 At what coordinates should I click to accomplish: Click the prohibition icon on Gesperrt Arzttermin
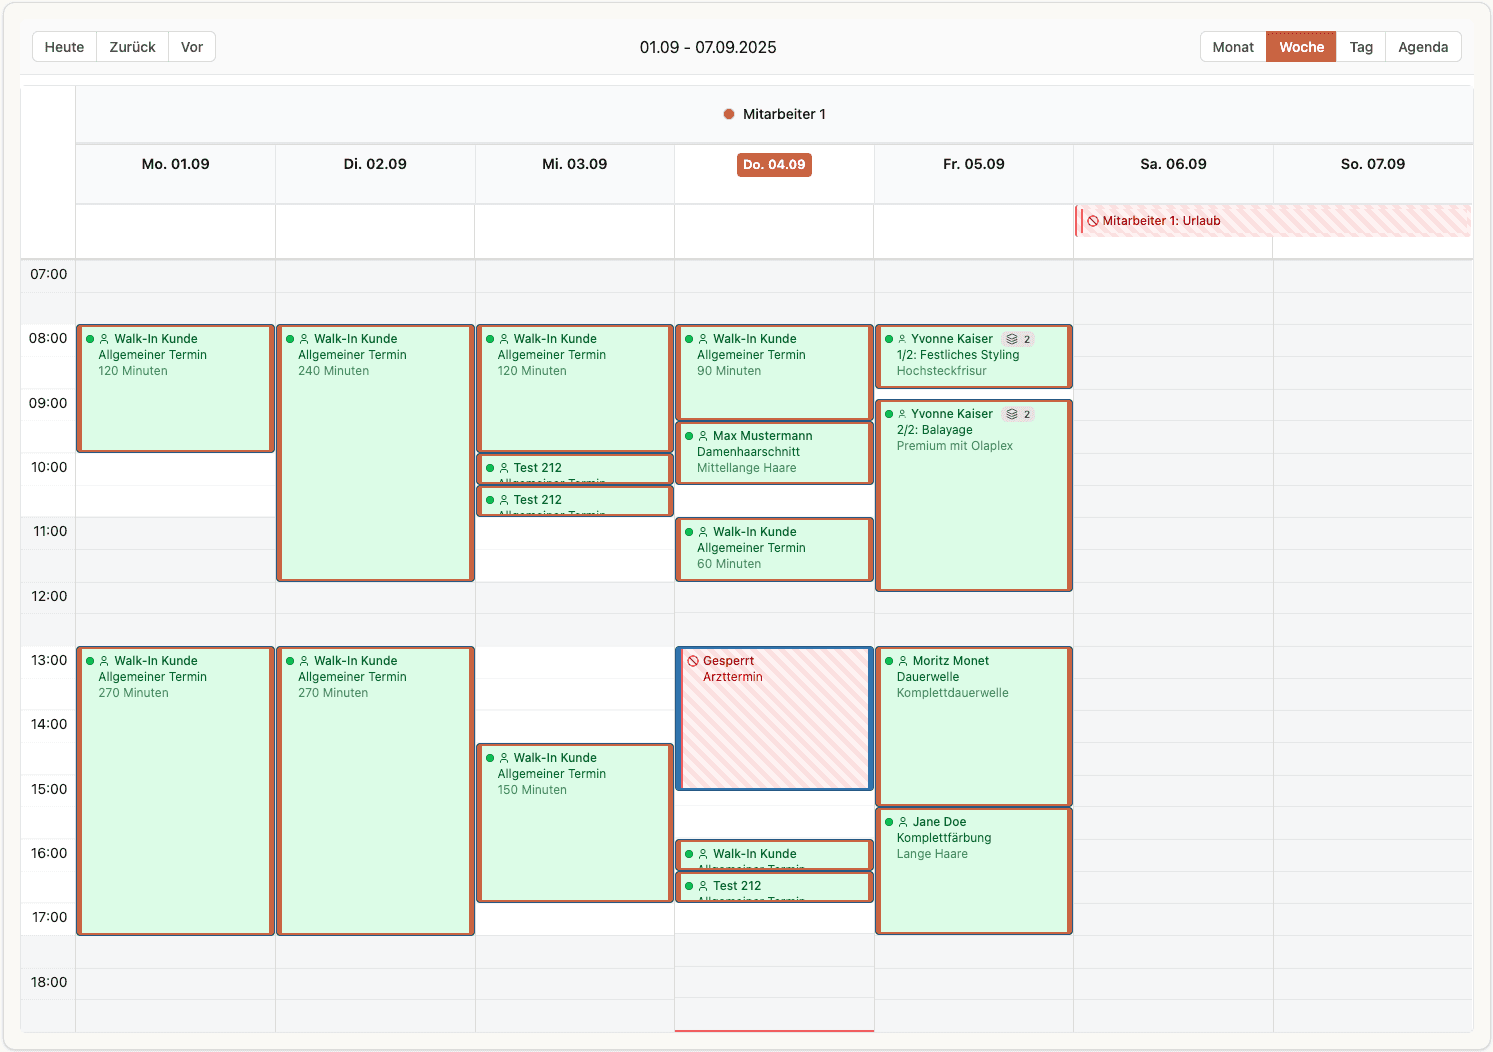[x=691, y=661]
